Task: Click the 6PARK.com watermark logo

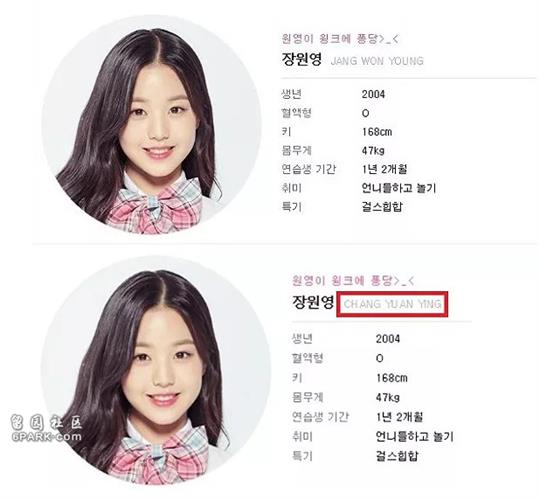Action: 45,428
